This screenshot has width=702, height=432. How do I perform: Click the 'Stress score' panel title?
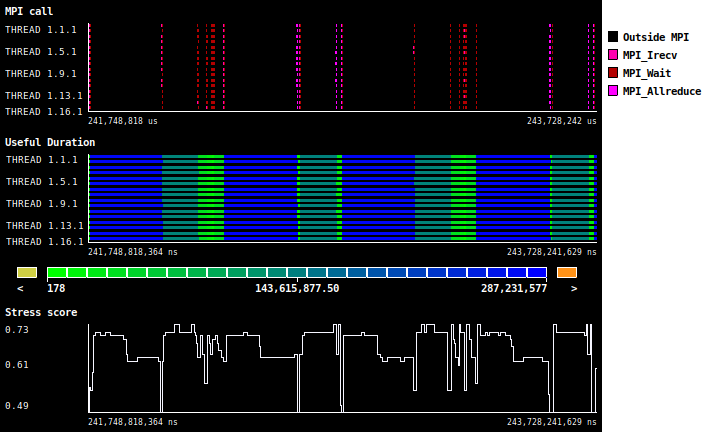41,312
